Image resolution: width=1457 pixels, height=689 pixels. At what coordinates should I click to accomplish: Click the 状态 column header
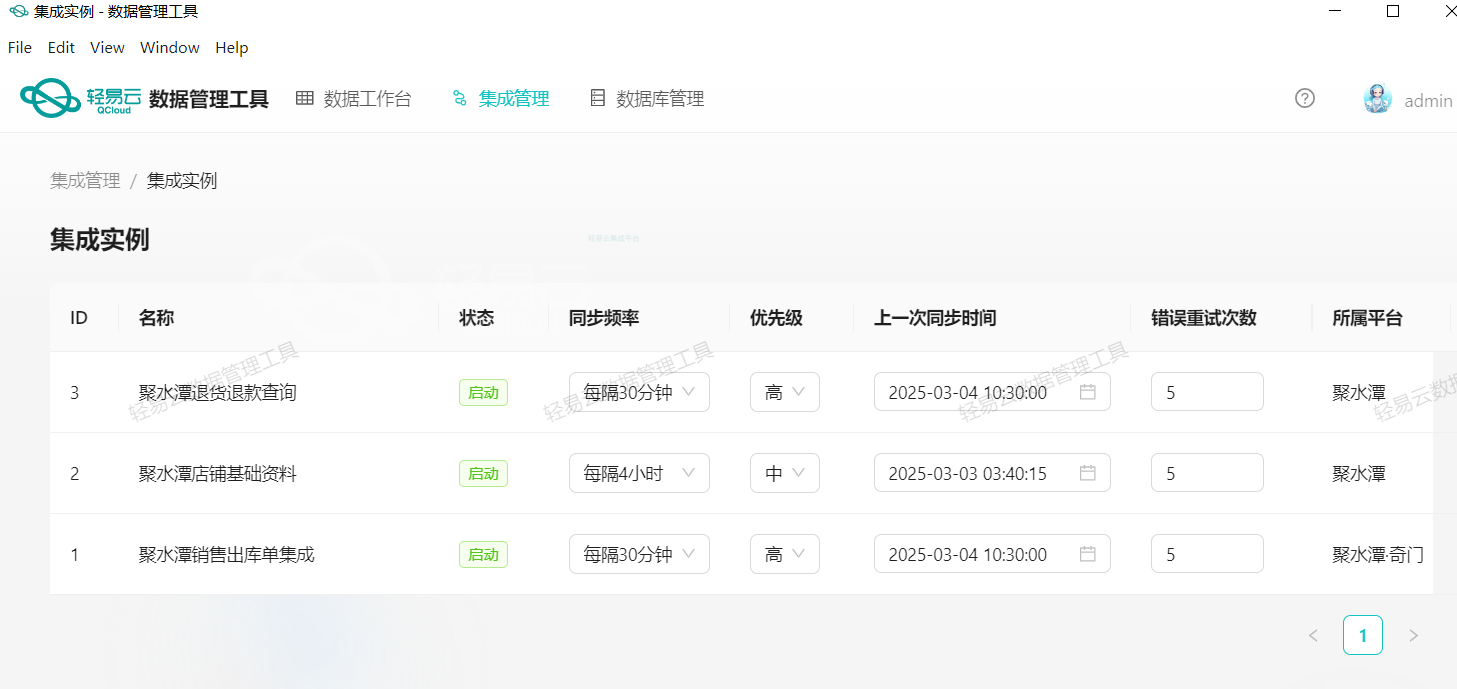pyautogui.click(x=476, y=318)
